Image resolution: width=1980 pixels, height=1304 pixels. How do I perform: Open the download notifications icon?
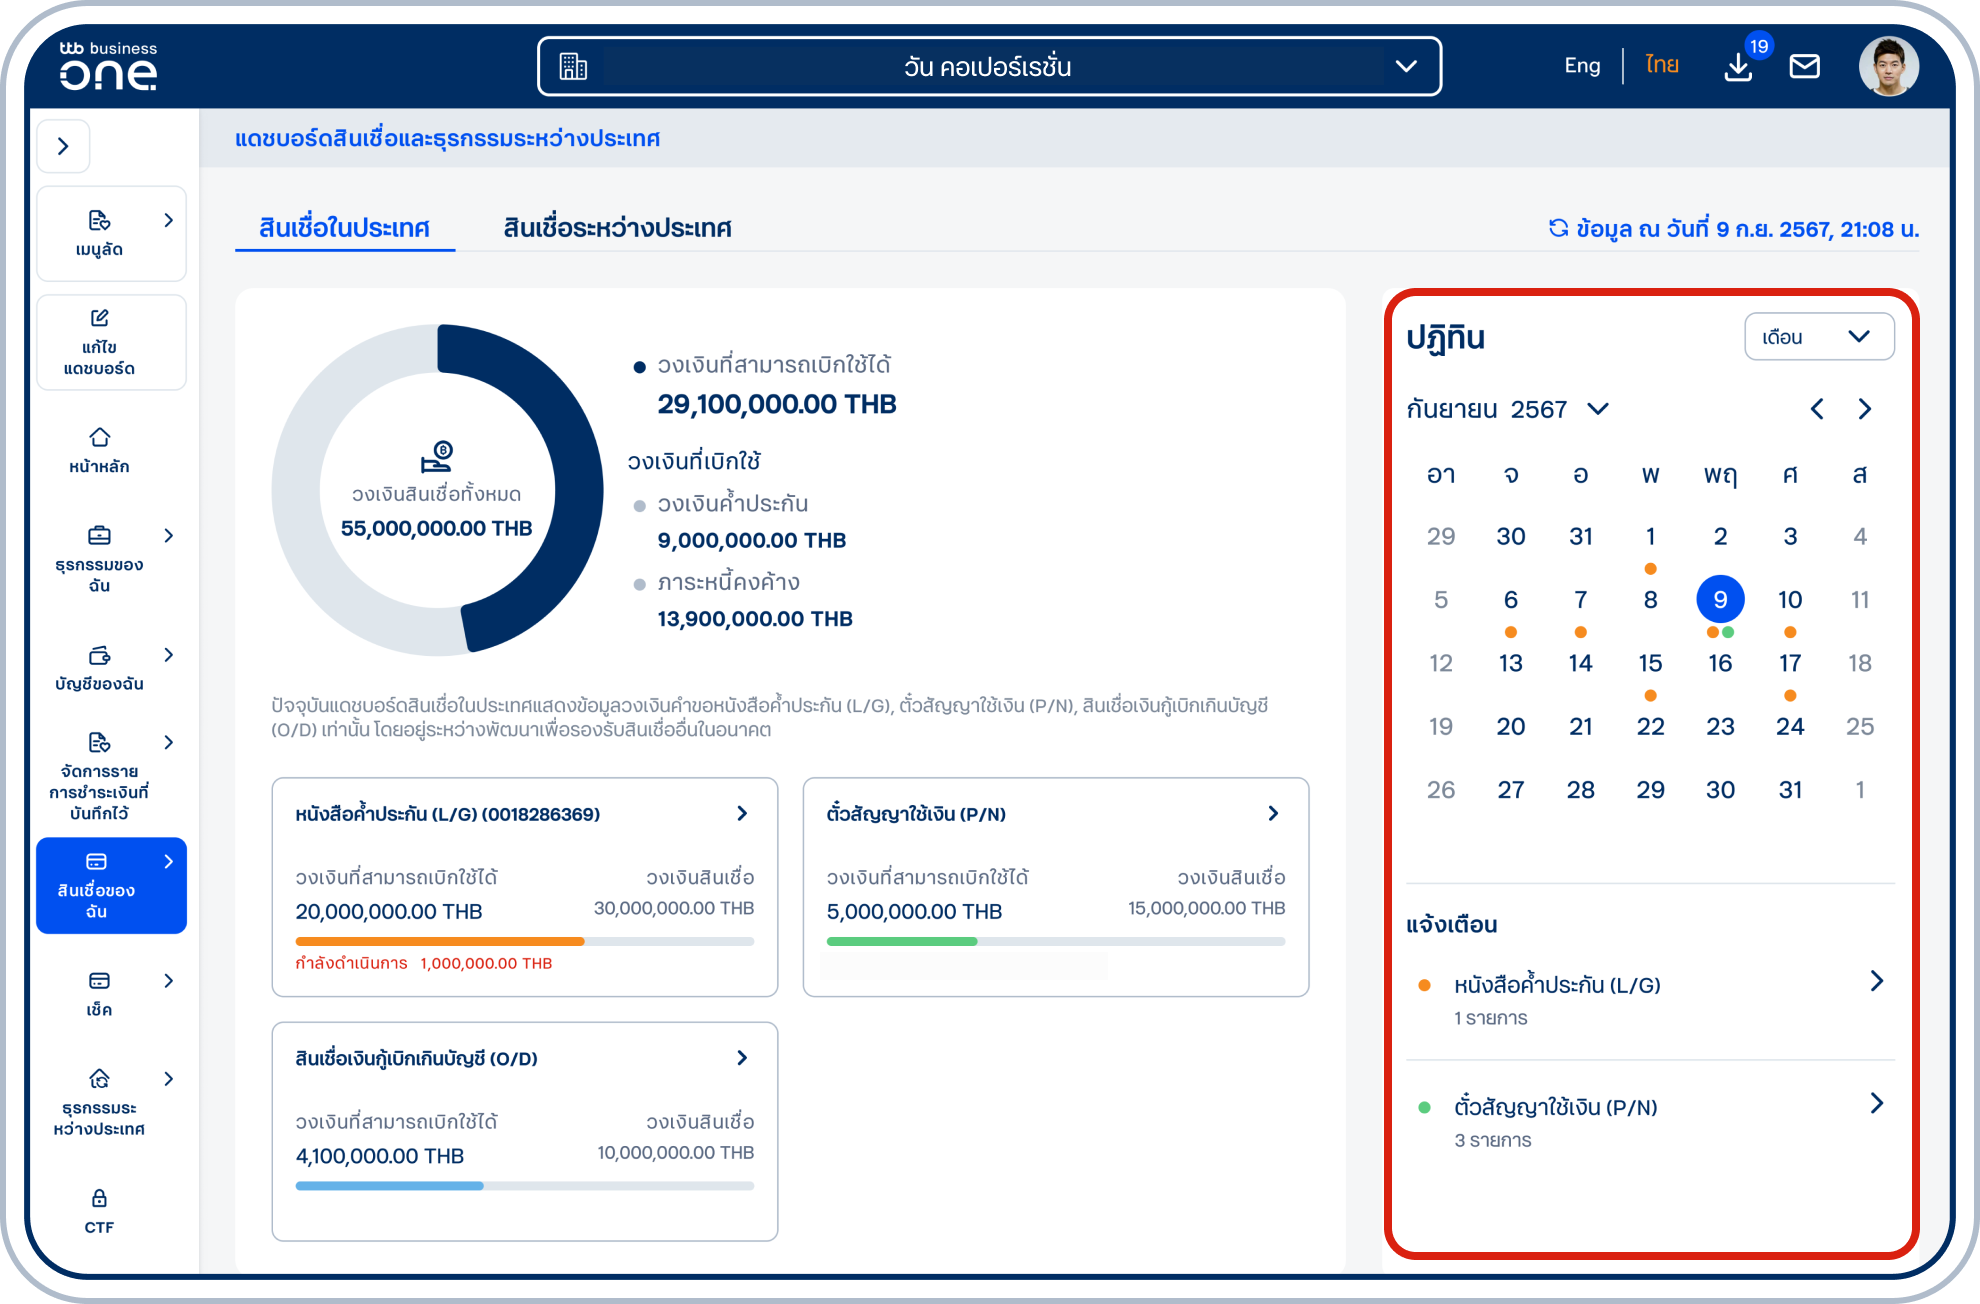tap(1738, 67)
